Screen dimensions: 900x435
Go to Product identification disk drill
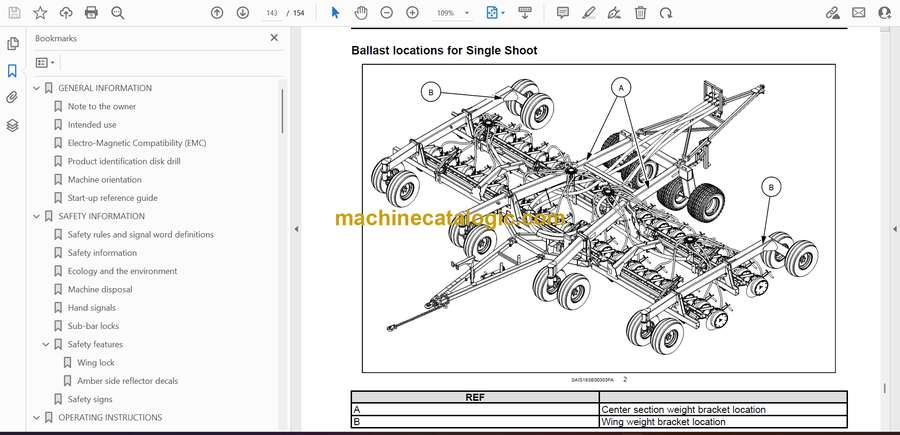pos(124,161)
